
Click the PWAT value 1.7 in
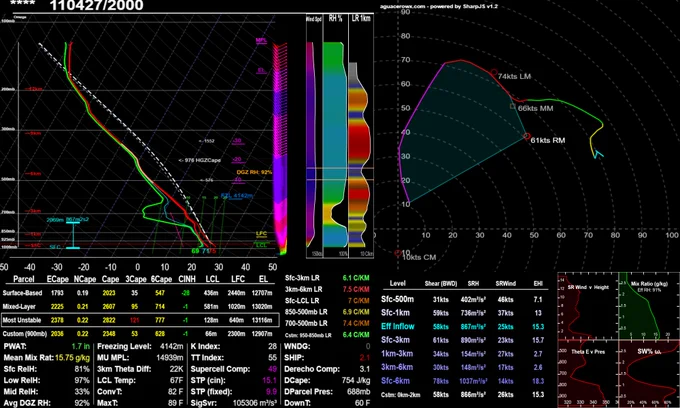coord(81,346)
